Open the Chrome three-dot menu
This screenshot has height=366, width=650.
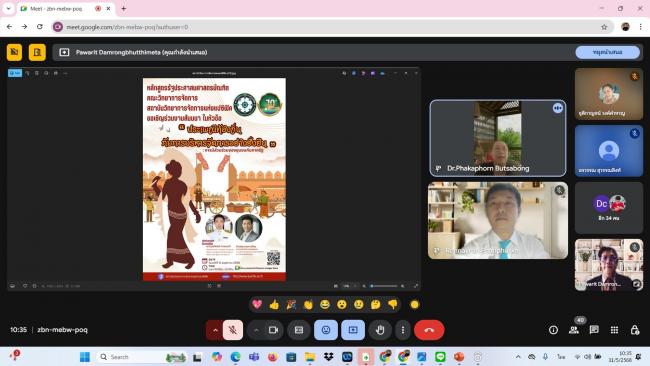pyautogui.click(x=640, y=27)
